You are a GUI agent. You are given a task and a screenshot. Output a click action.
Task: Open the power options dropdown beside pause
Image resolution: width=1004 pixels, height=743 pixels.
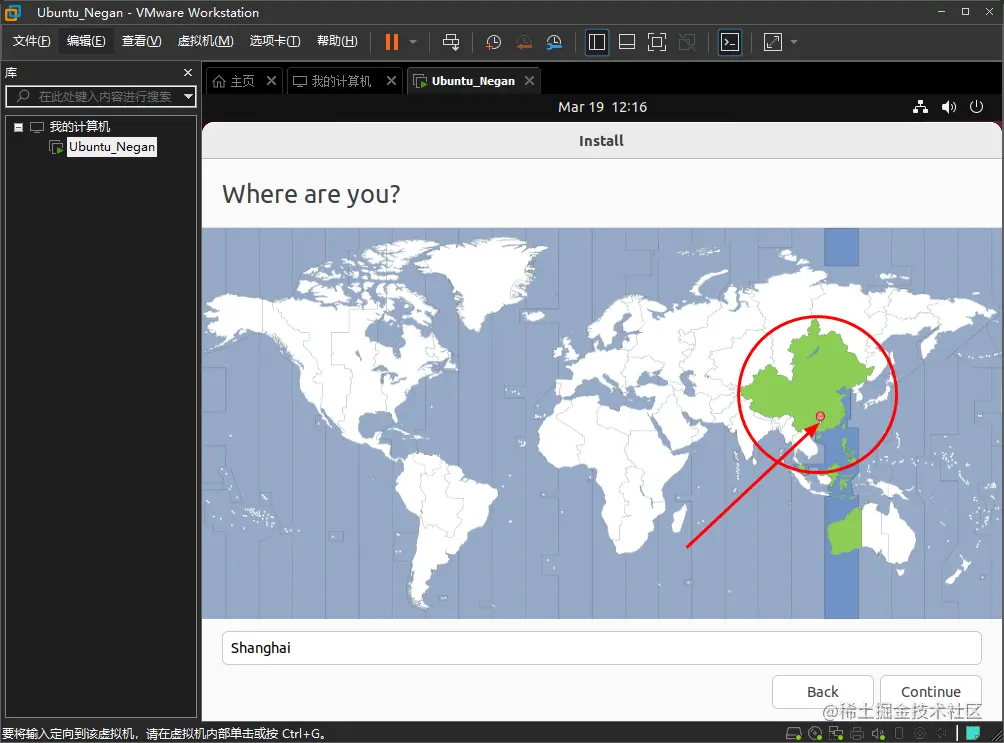tap(413, 42)
